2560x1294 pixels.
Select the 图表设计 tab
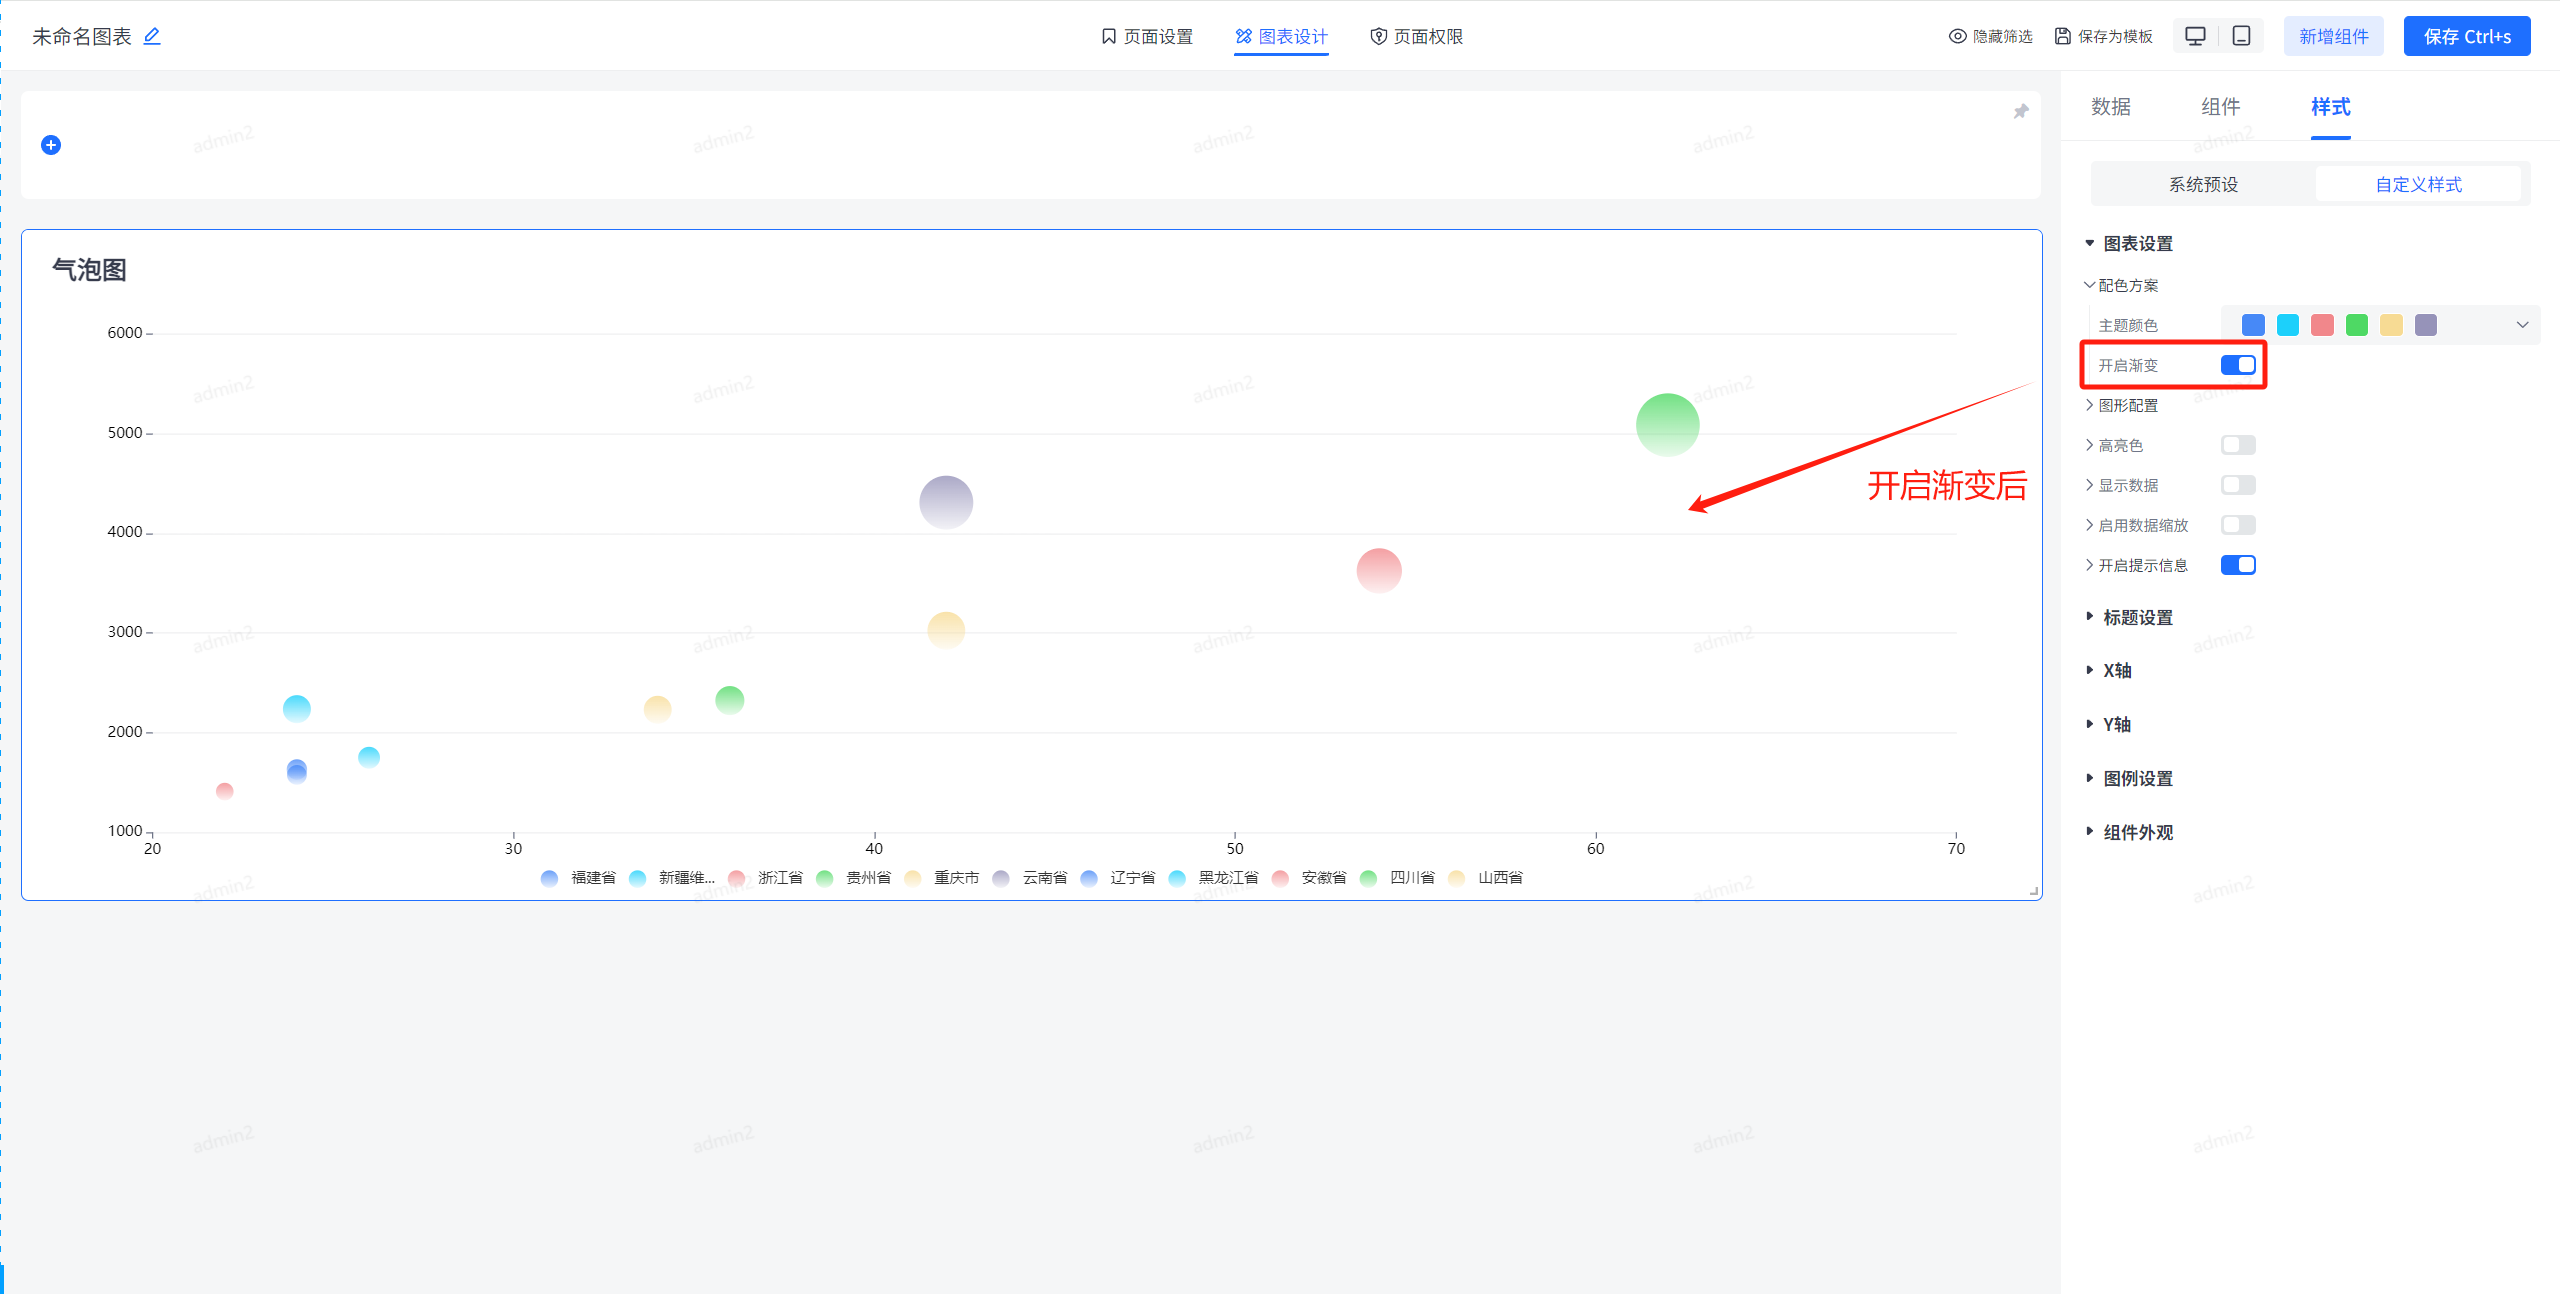pos(1281,36)
